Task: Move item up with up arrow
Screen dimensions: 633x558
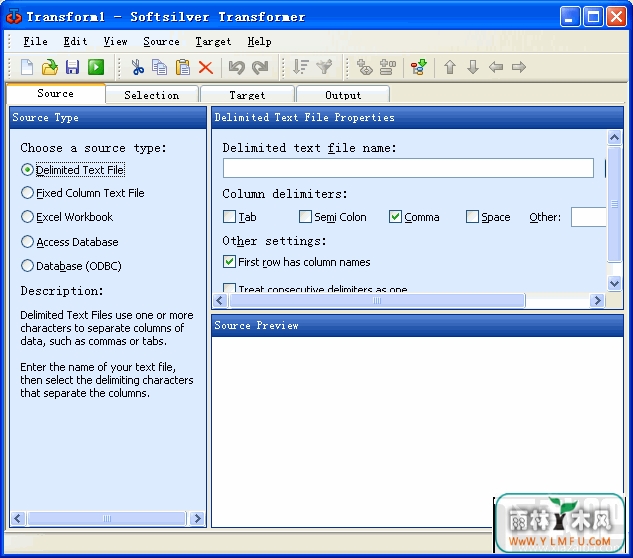Action: [x=450, y=67]
